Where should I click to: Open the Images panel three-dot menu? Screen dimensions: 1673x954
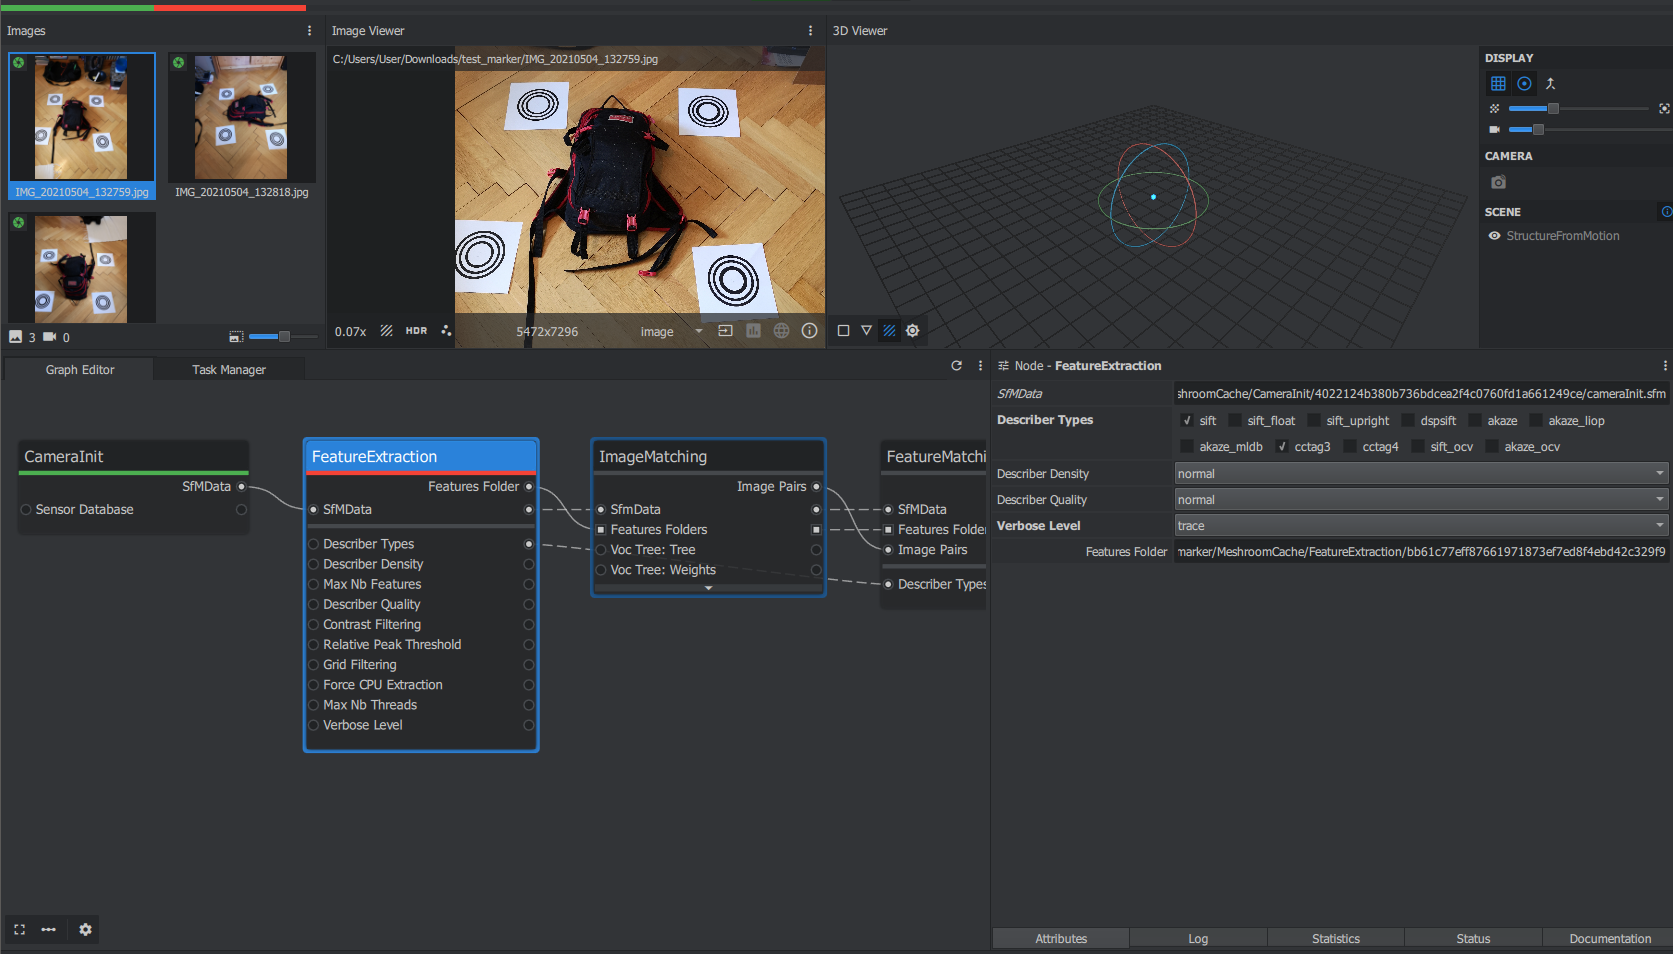tap(309, 31)
